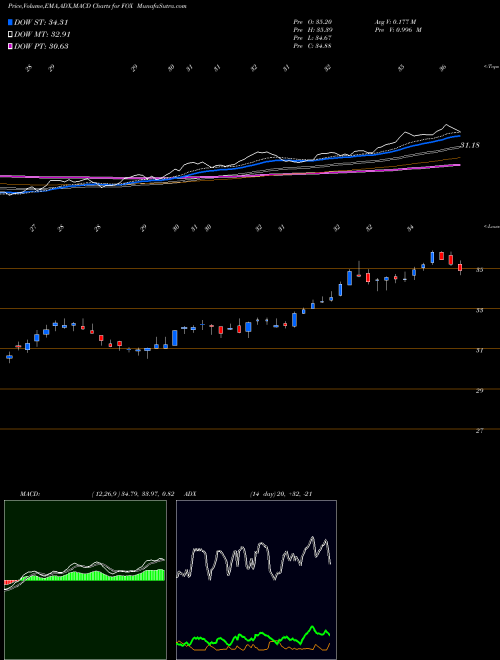Click the ADX '(14 day) 20, +32, -21' text

281,494
